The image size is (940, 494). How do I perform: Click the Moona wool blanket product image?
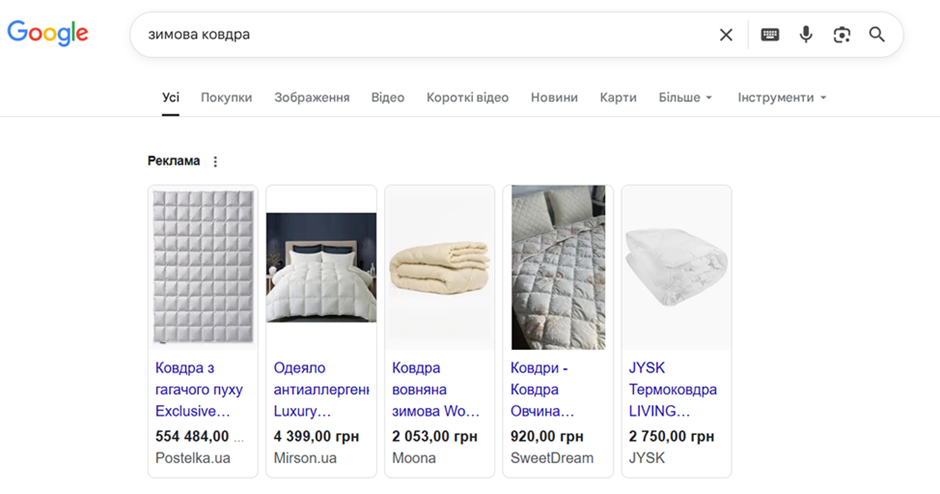coord(440,267)
